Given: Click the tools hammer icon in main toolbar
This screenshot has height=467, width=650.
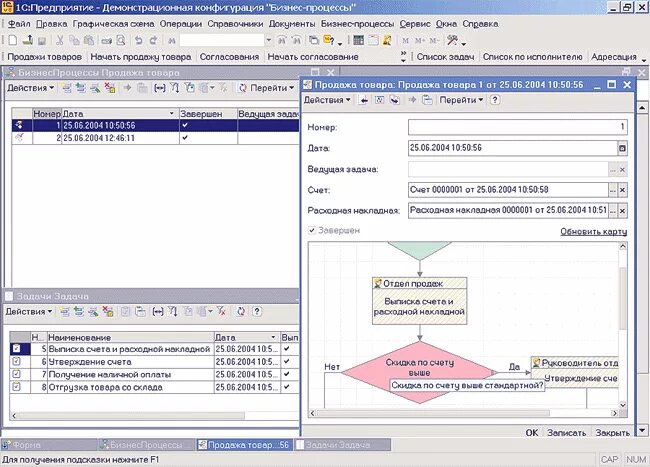Looking at the screenshot, I should 452,40.
